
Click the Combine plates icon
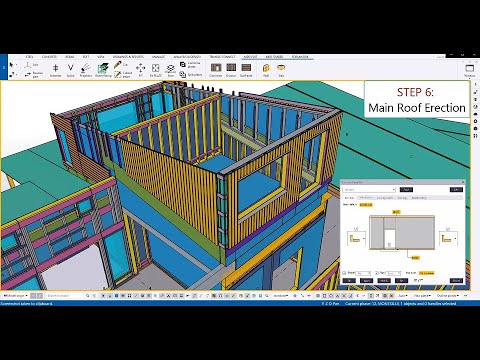[183, 64]
